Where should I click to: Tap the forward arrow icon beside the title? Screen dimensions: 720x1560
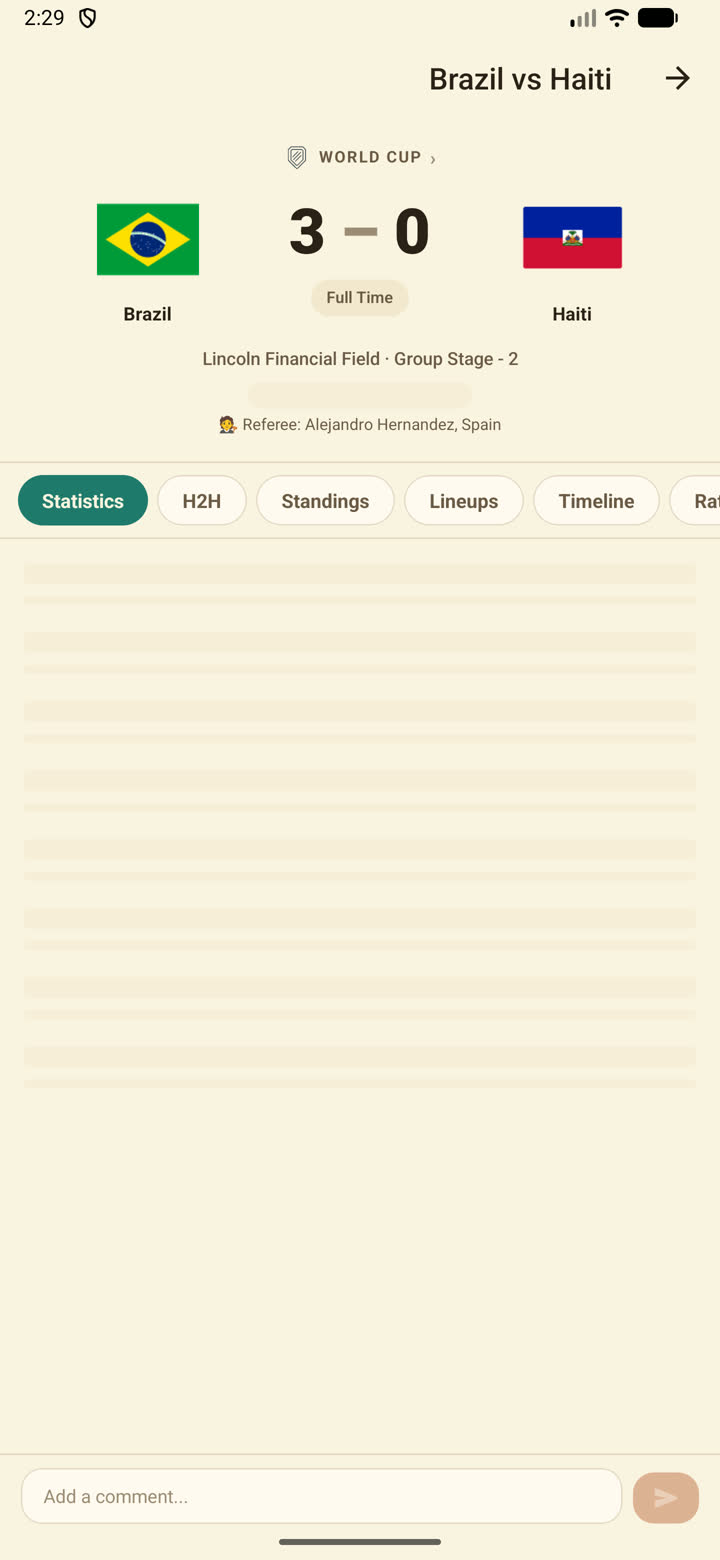point(678,79)
